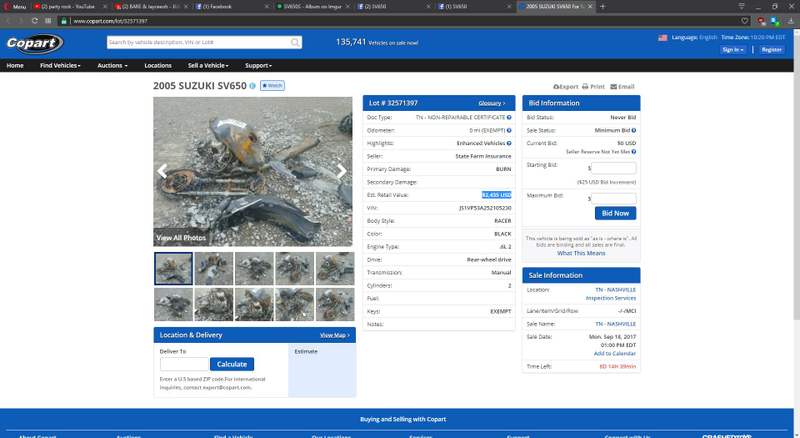Click the US flag language icon
Screen dimensions: 800x438
pos(662,37)
